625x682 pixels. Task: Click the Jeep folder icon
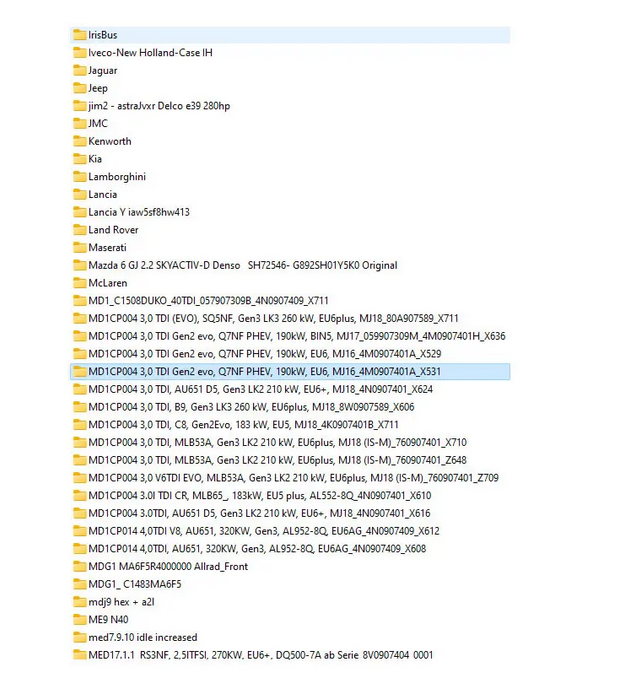pos(80,88)
